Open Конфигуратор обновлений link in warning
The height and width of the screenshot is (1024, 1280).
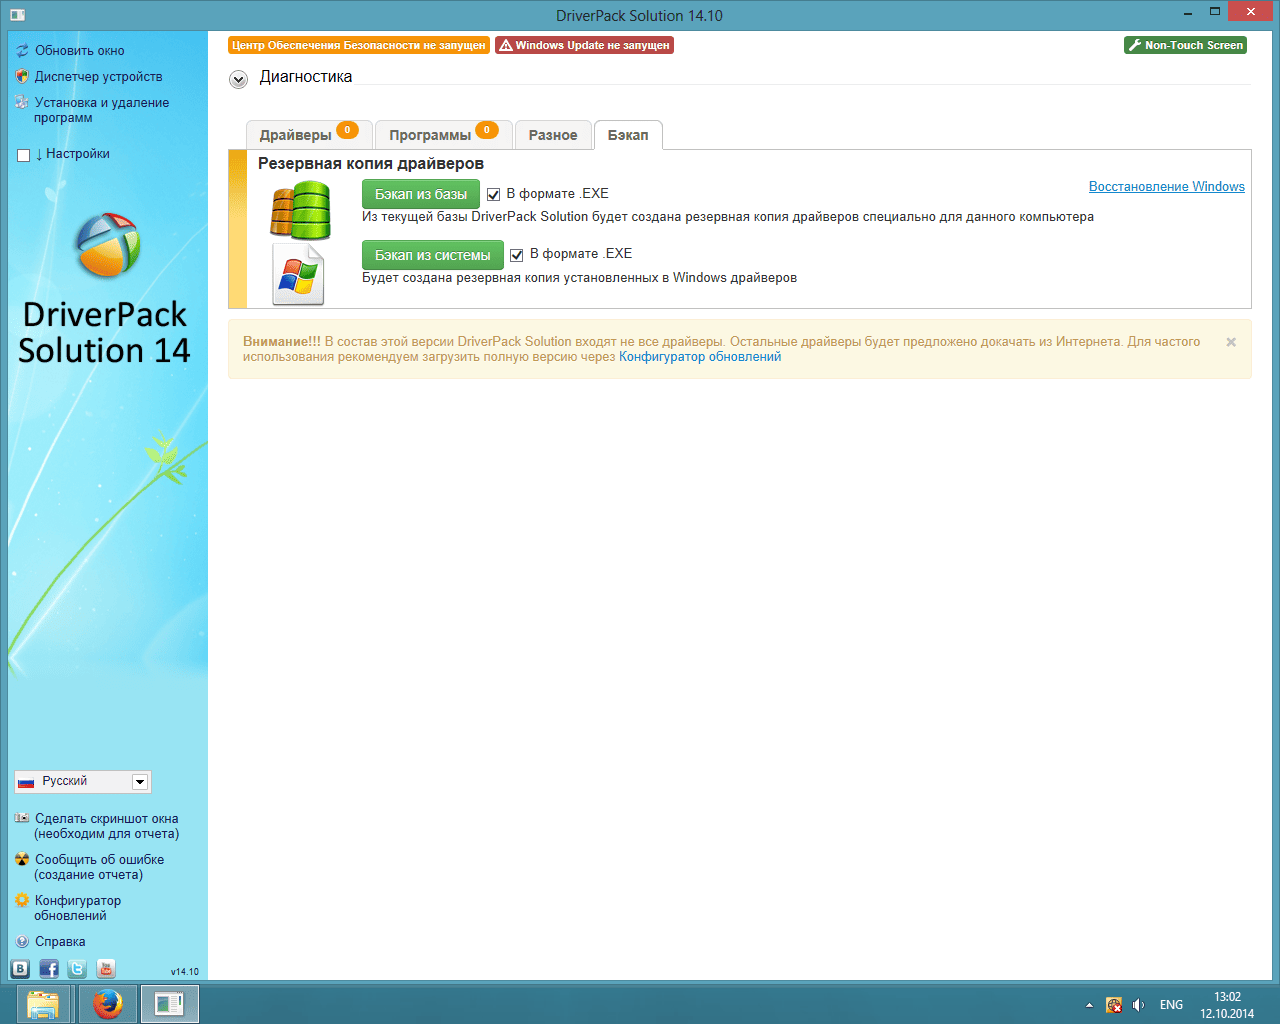(700, 357)
